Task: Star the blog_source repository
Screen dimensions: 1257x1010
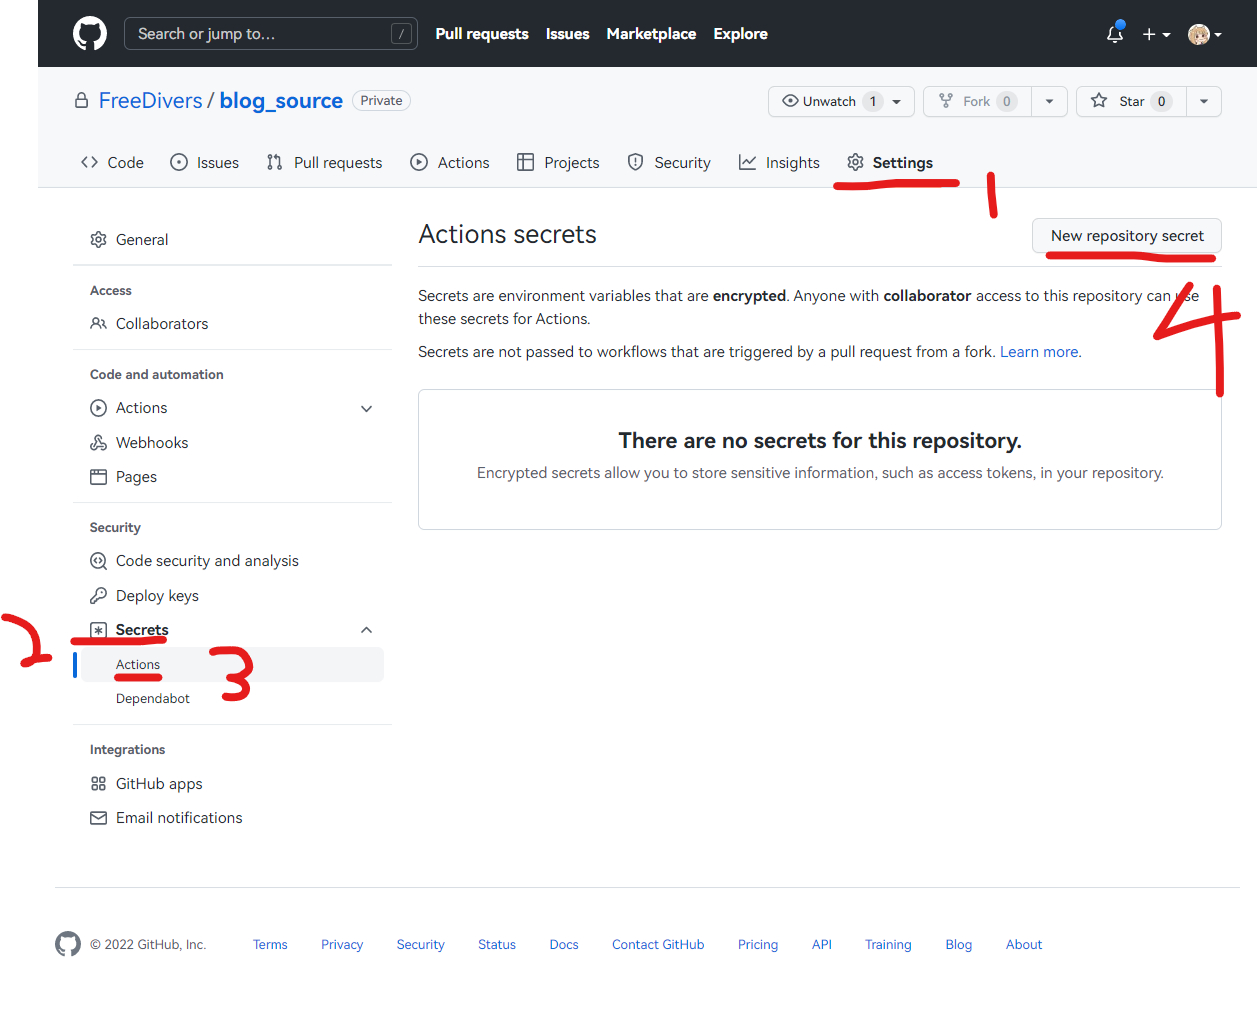Action: (1131, 101)
